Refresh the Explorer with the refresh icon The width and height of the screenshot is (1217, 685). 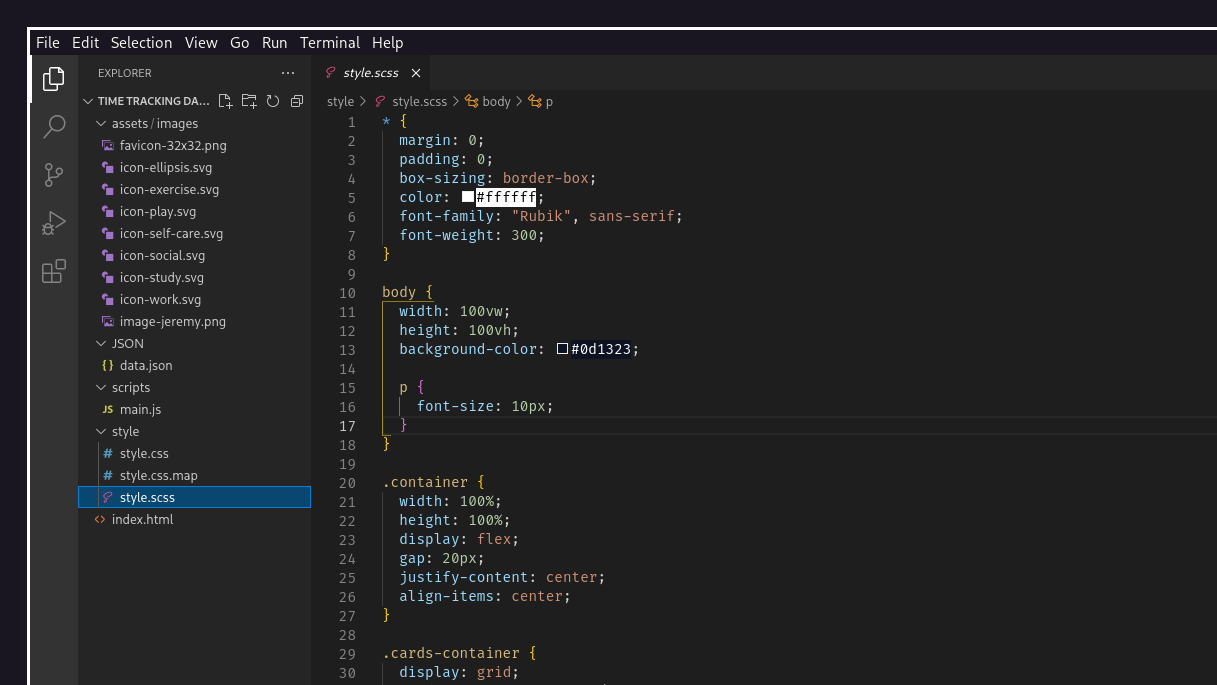tap(272, 100)
